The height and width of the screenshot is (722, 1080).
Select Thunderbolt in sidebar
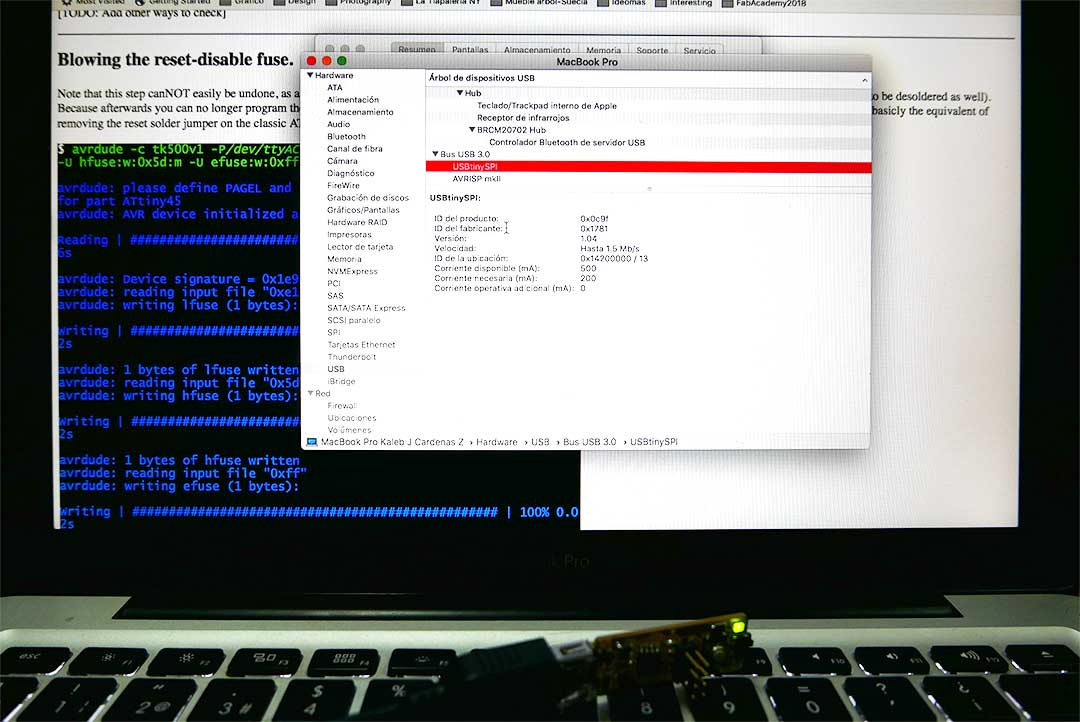pos(352,357)
